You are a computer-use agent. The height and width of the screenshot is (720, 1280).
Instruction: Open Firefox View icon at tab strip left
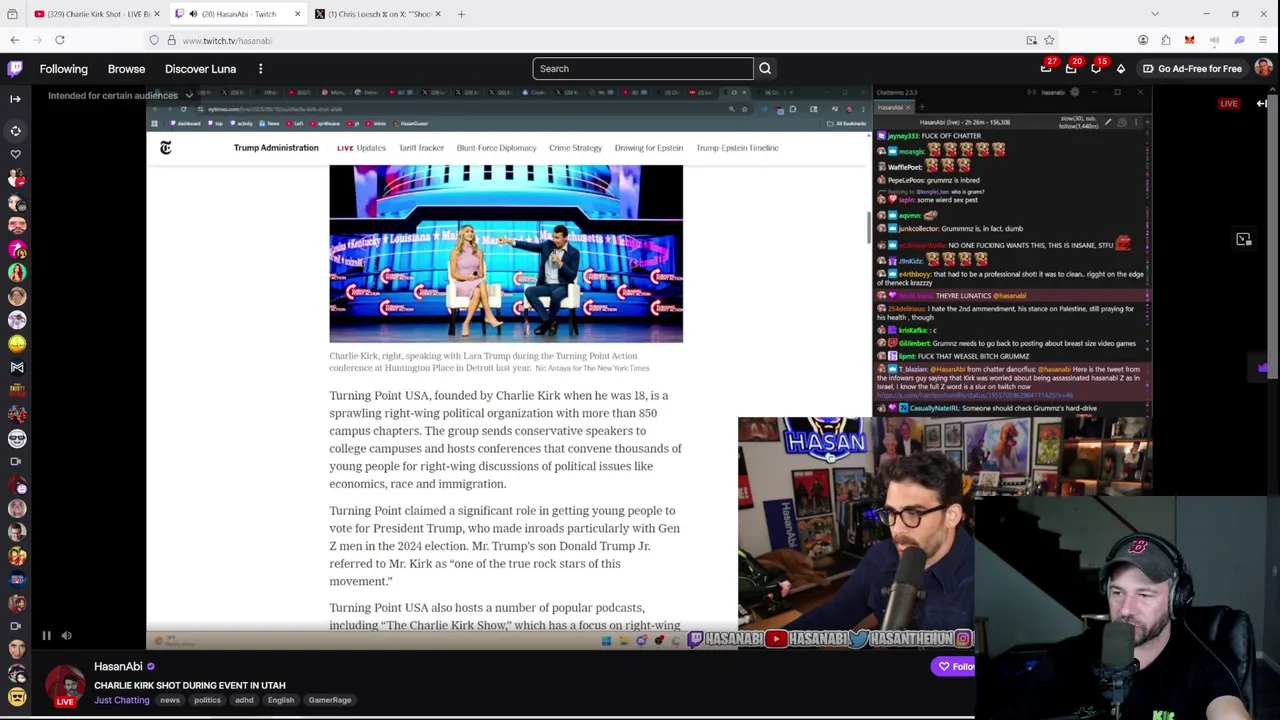(x=12, y=14)
